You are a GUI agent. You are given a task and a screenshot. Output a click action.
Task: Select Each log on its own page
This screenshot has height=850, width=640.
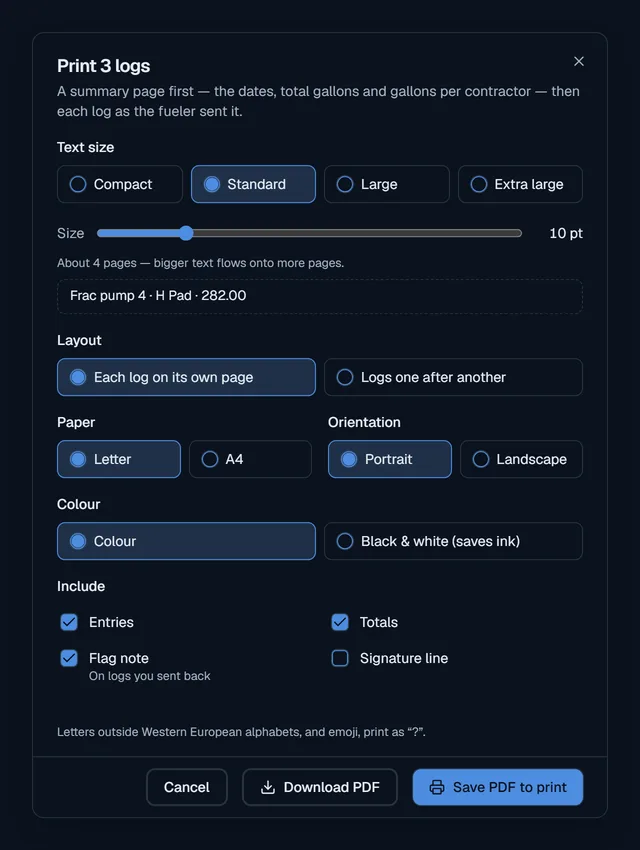[186, 377]
